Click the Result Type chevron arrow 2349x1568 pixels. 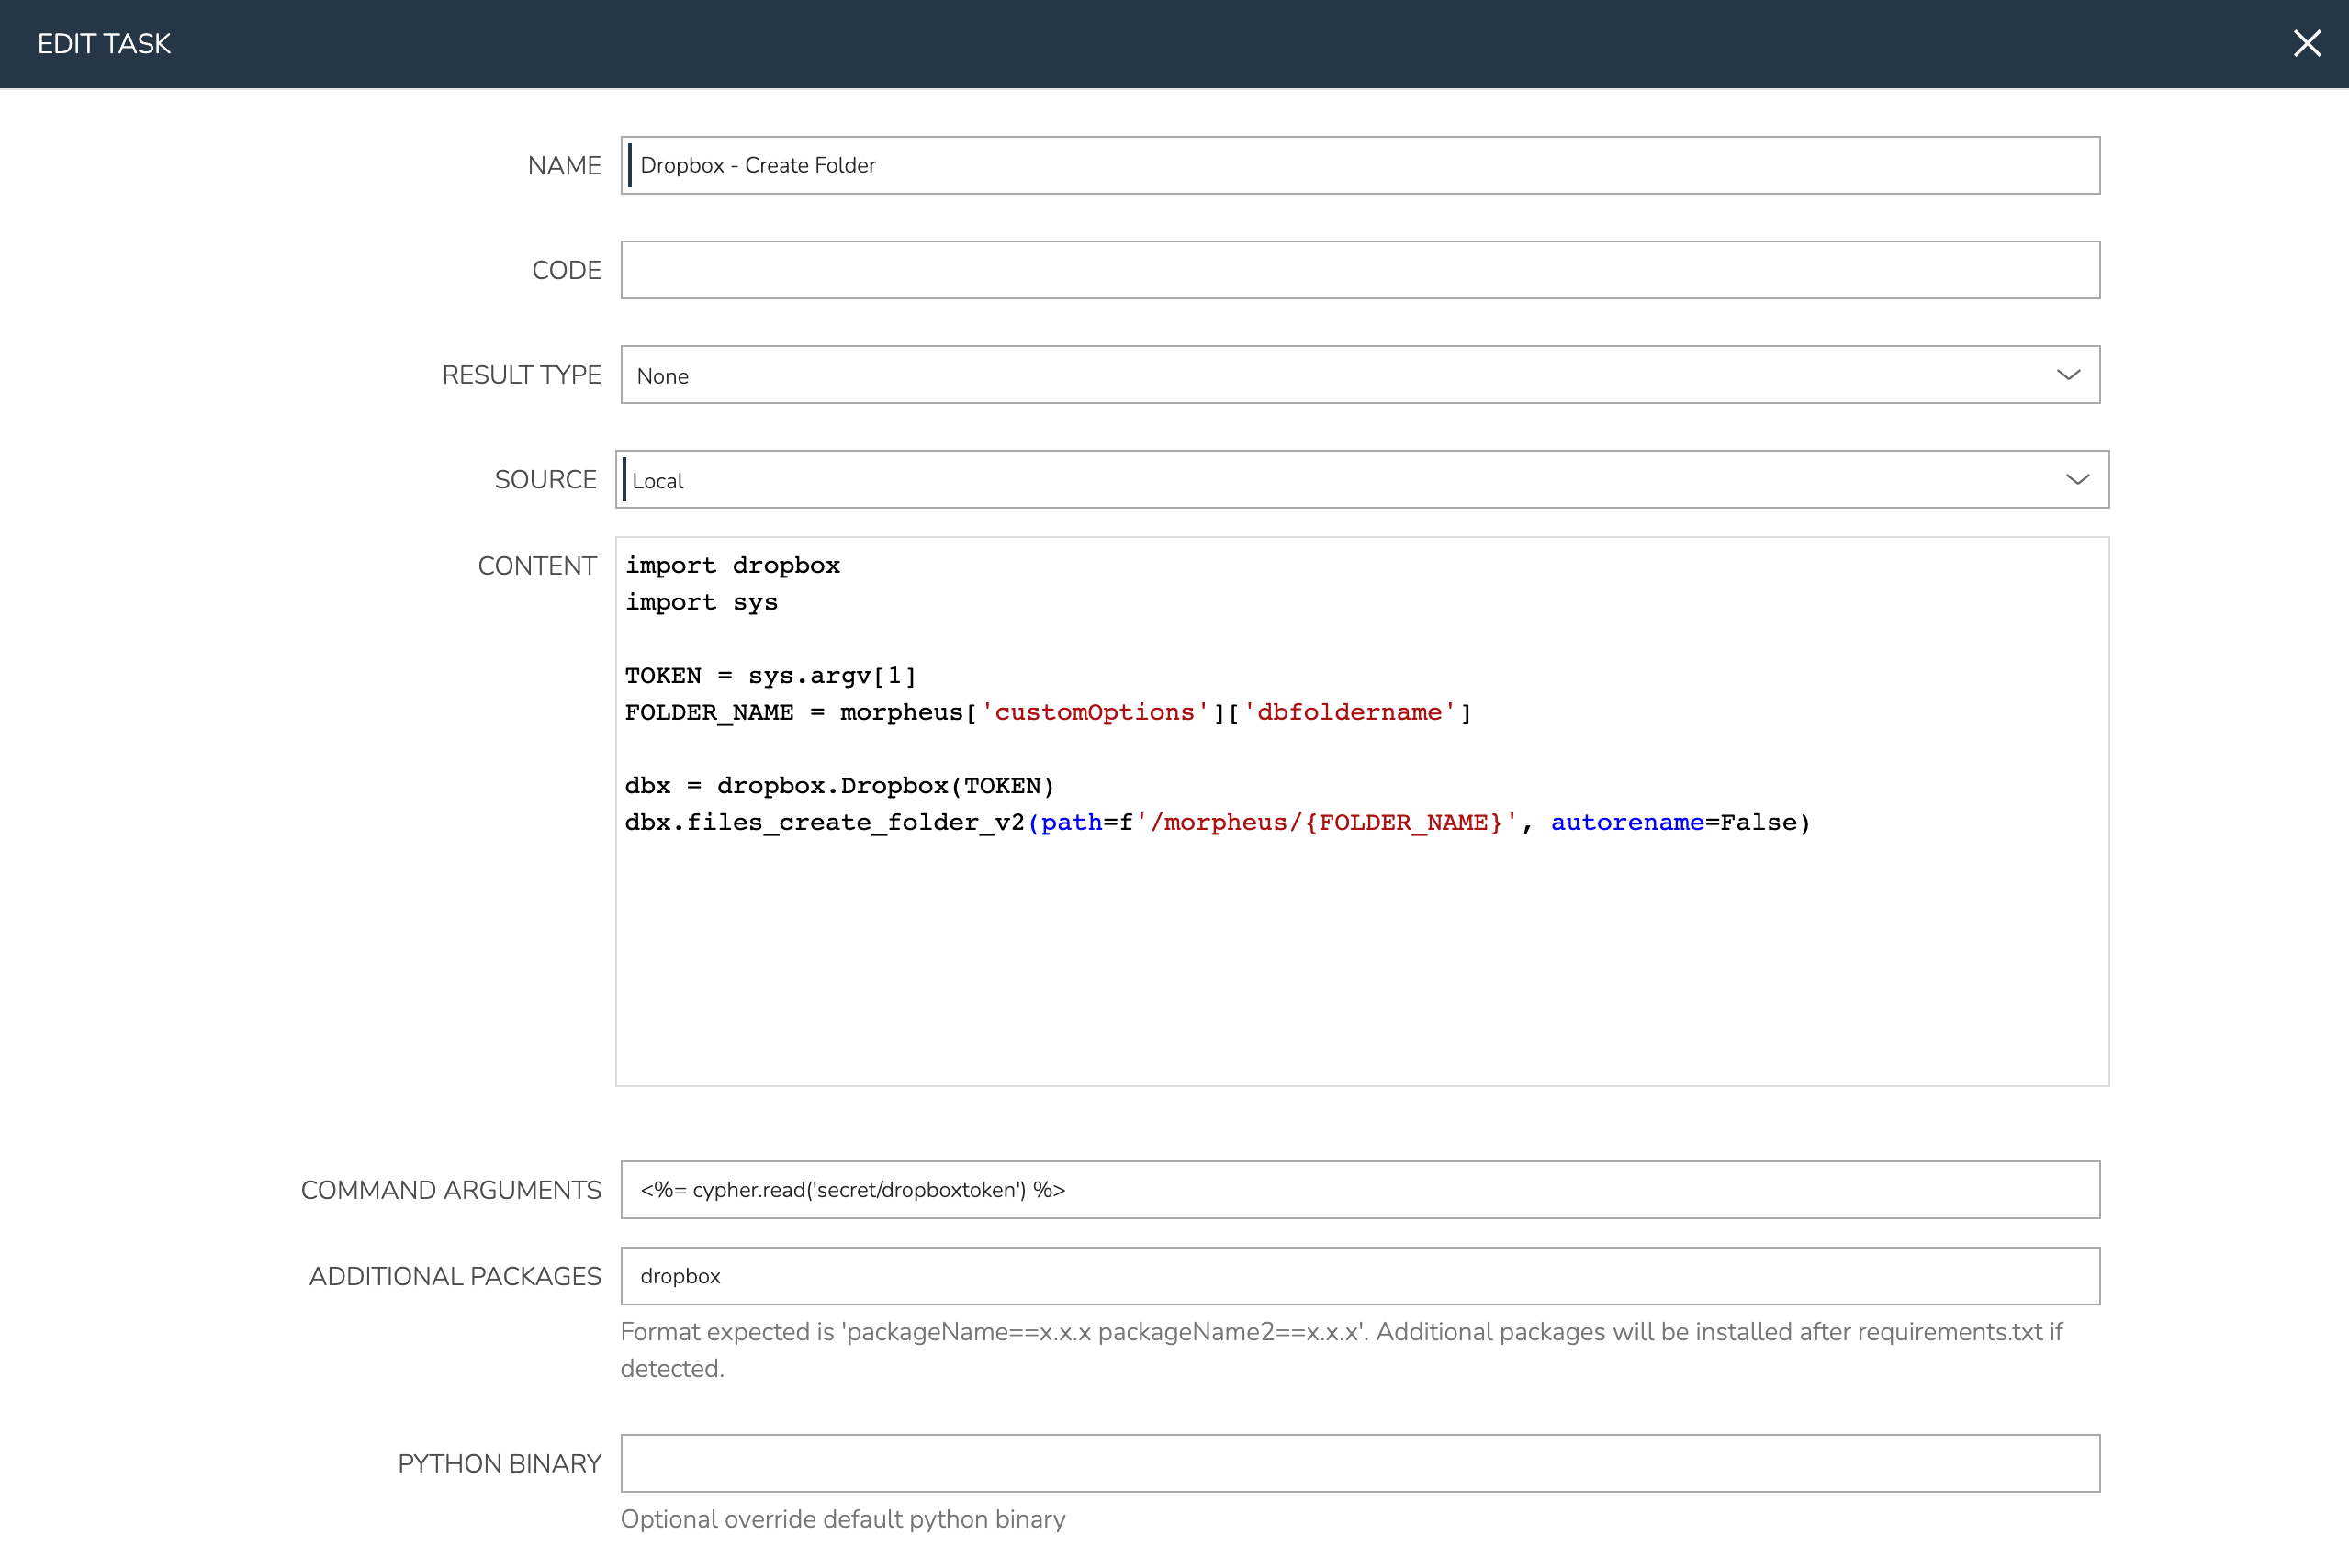2068,375
